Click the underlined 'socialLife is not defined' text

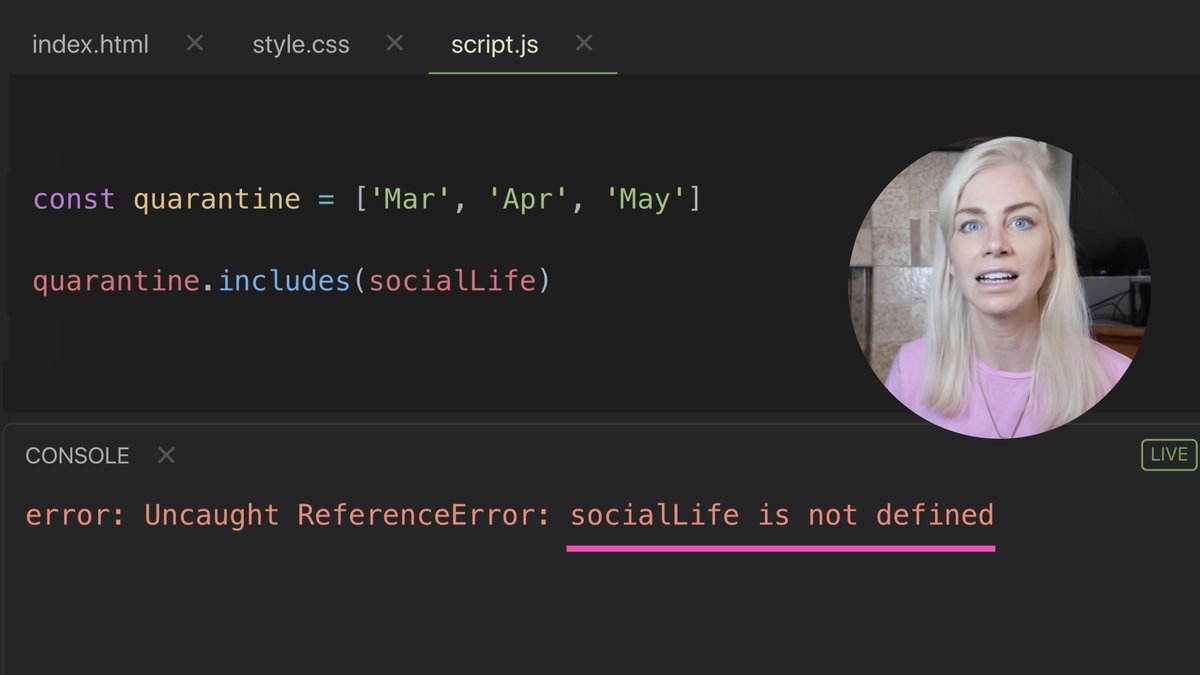tap(781, 514)
